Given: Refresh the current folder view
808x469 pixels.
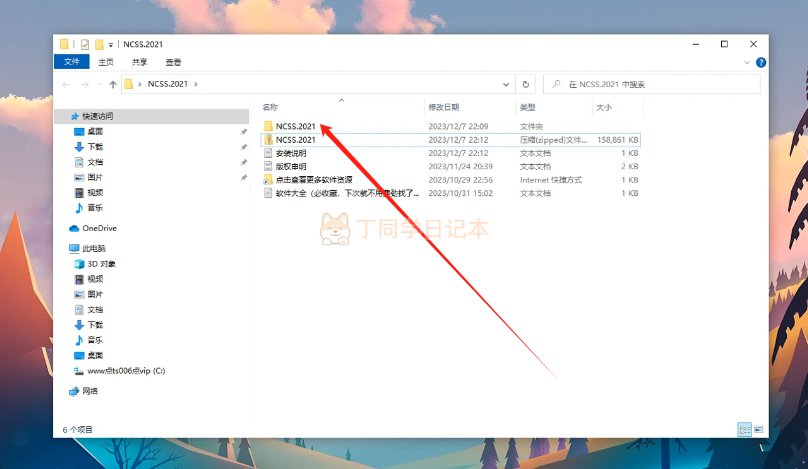Looking at the screenshot, I should click(x=526, y=85).
